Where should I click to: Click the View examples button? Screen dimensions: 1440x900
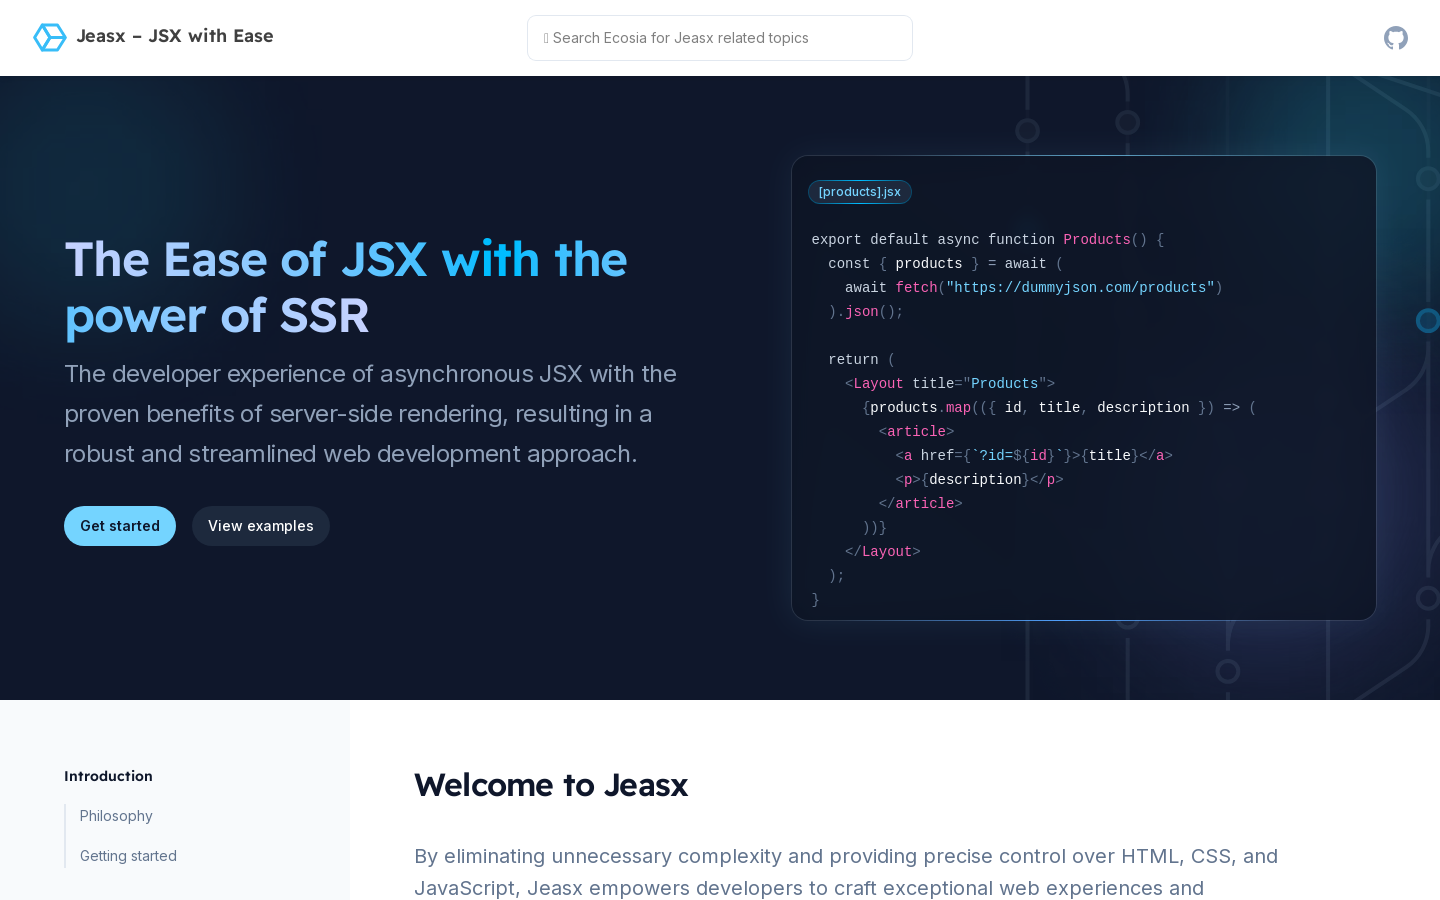[x=261, y=526]
